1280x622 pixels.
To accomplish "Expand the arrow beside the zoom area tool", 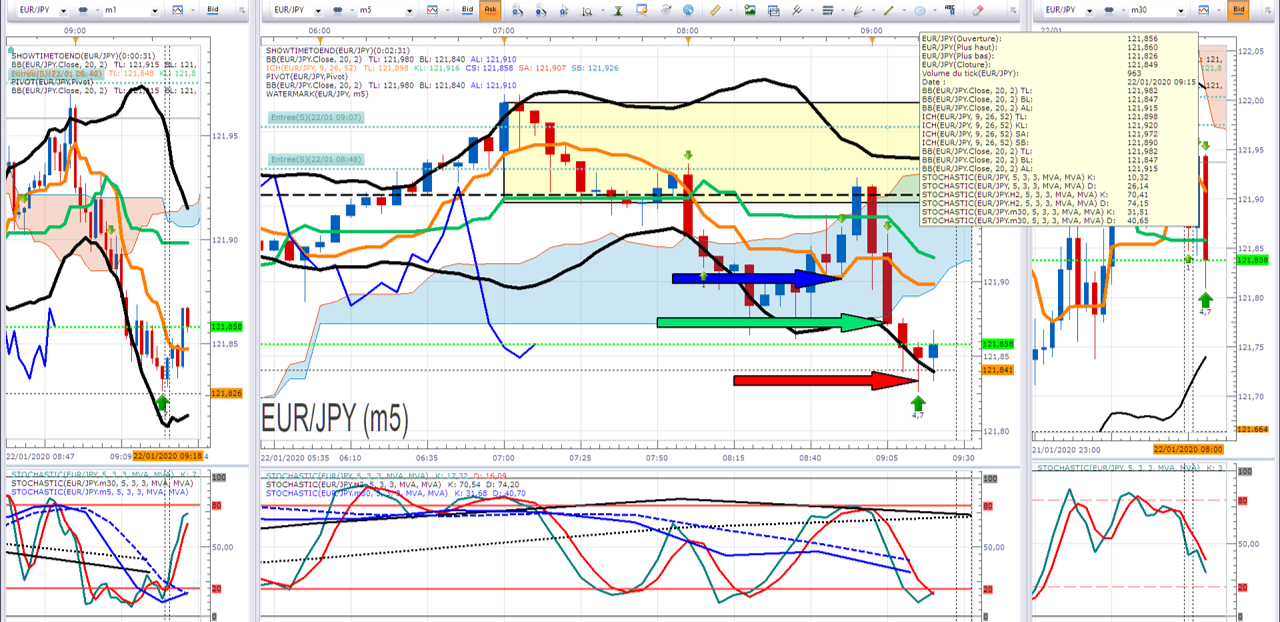I will tap(603, 10).
